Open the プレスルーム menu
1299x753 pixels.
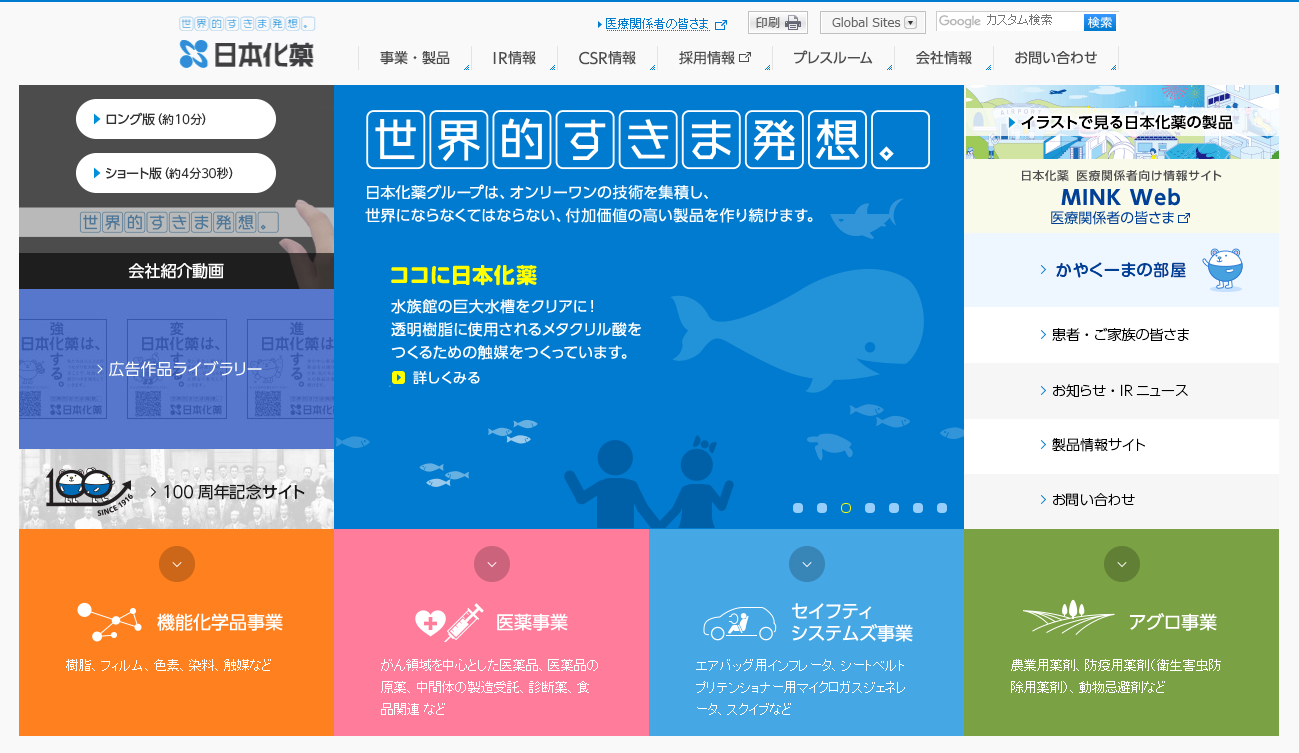pos(832,58)
